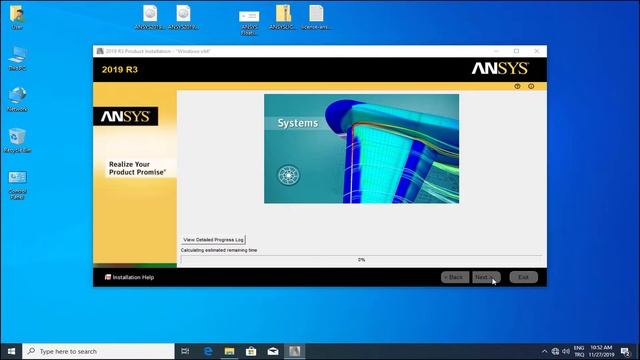This screenshot has width=640, height=360.
Task: Minimize the ANSYS installer window
Action: (496, 51)
